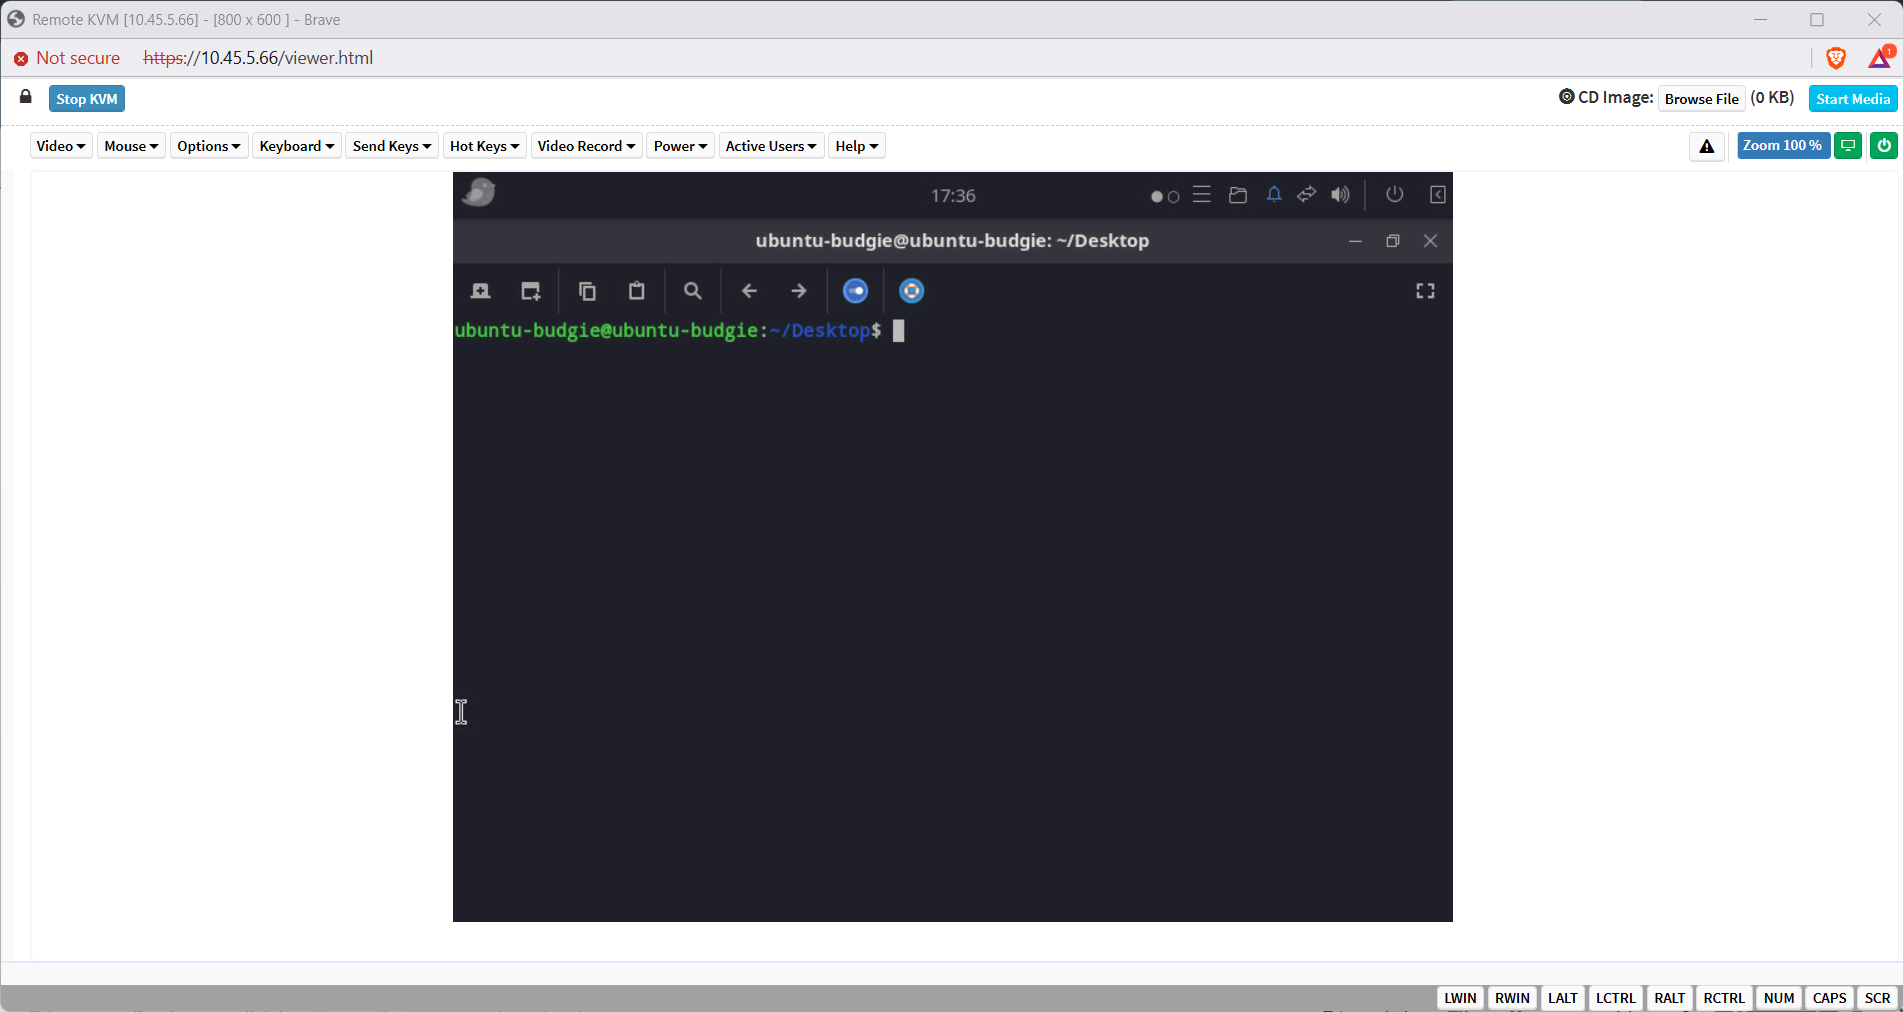The image size is (1903, 1012).
Task: Toggle the NUM lock key indicator
Action: coord(1779,998)
